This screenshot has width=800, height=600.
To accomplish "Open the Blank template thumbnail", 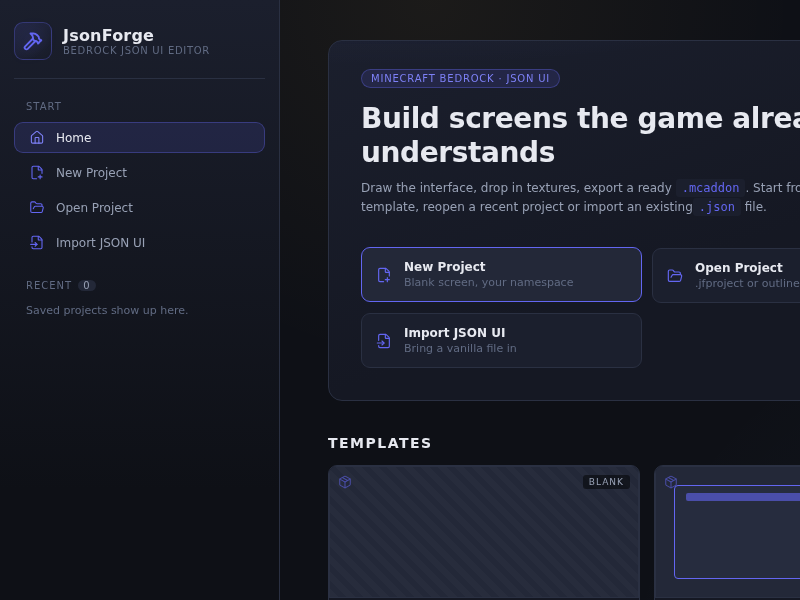I will click(484, 532).
